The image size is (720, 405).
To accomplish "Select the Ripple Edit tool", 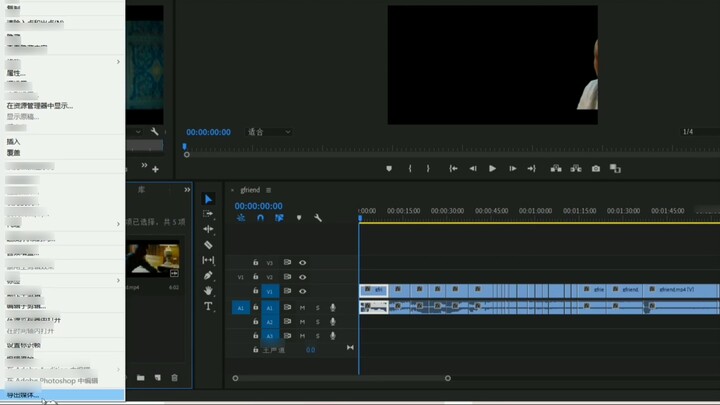I will tap(208, 229).
